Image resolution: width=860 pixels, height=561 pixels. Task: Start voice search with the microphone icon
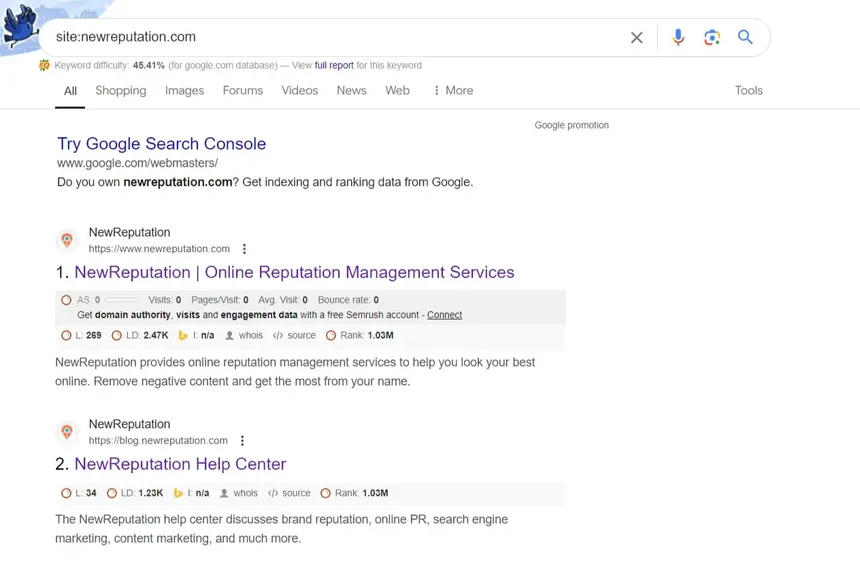[x=678, y=37]
